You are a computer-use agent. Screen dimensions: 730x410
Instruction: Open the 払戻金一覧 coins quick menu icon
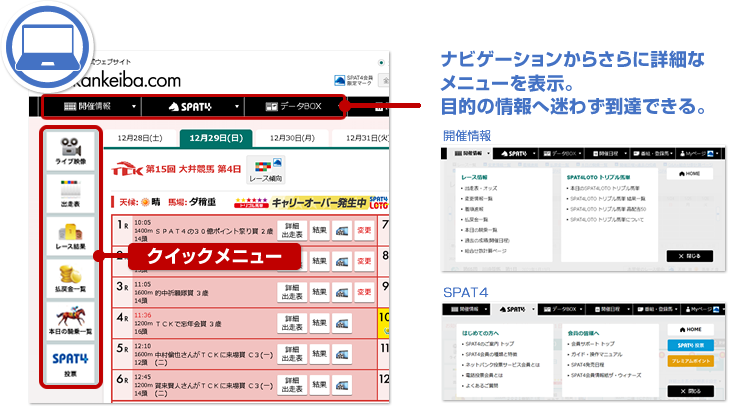(70, 278)
